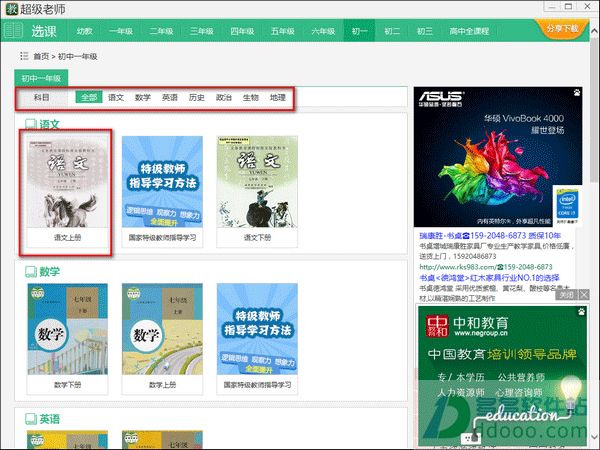The image size is (600, 450).
Task: Open the 高中全课程 tab
Action: tap(469, 31)
